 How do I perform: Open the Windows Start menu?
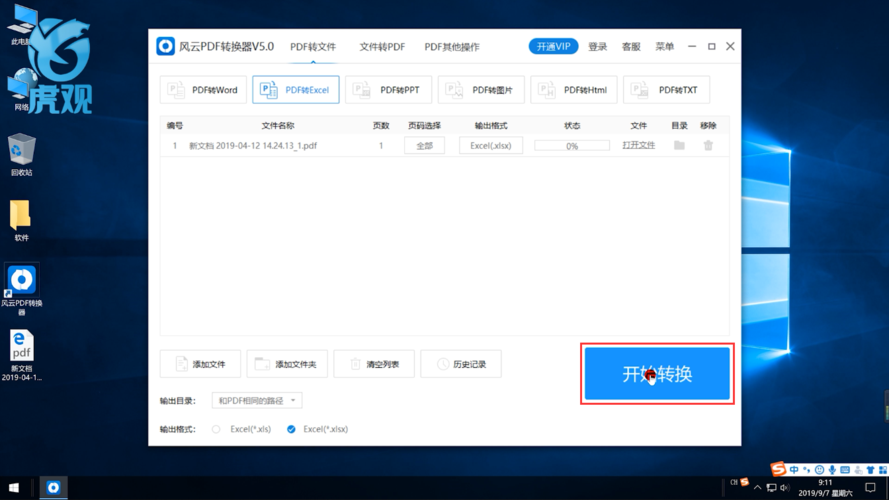click(14, 488)
